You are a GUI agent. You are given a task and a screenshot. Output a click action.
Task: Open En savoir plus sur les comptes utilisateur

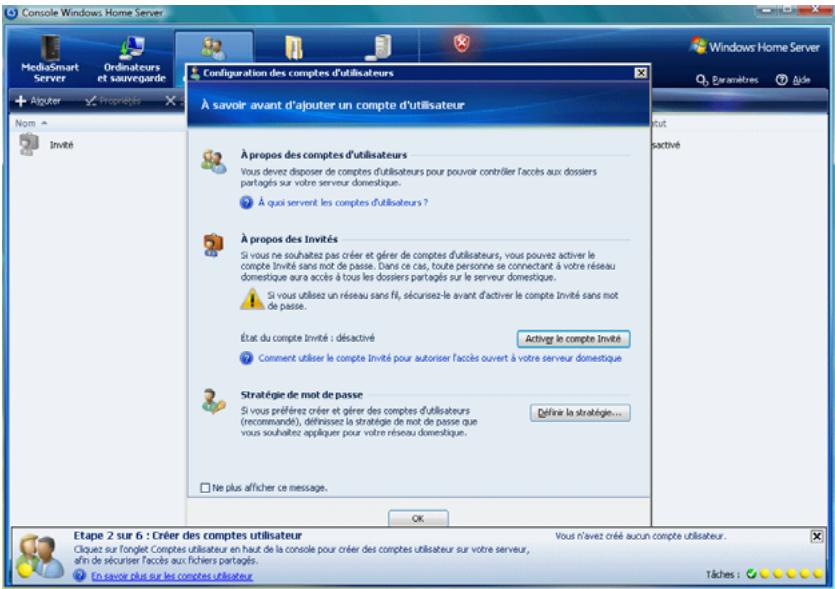pyautogui.click(x=171, y=576)
